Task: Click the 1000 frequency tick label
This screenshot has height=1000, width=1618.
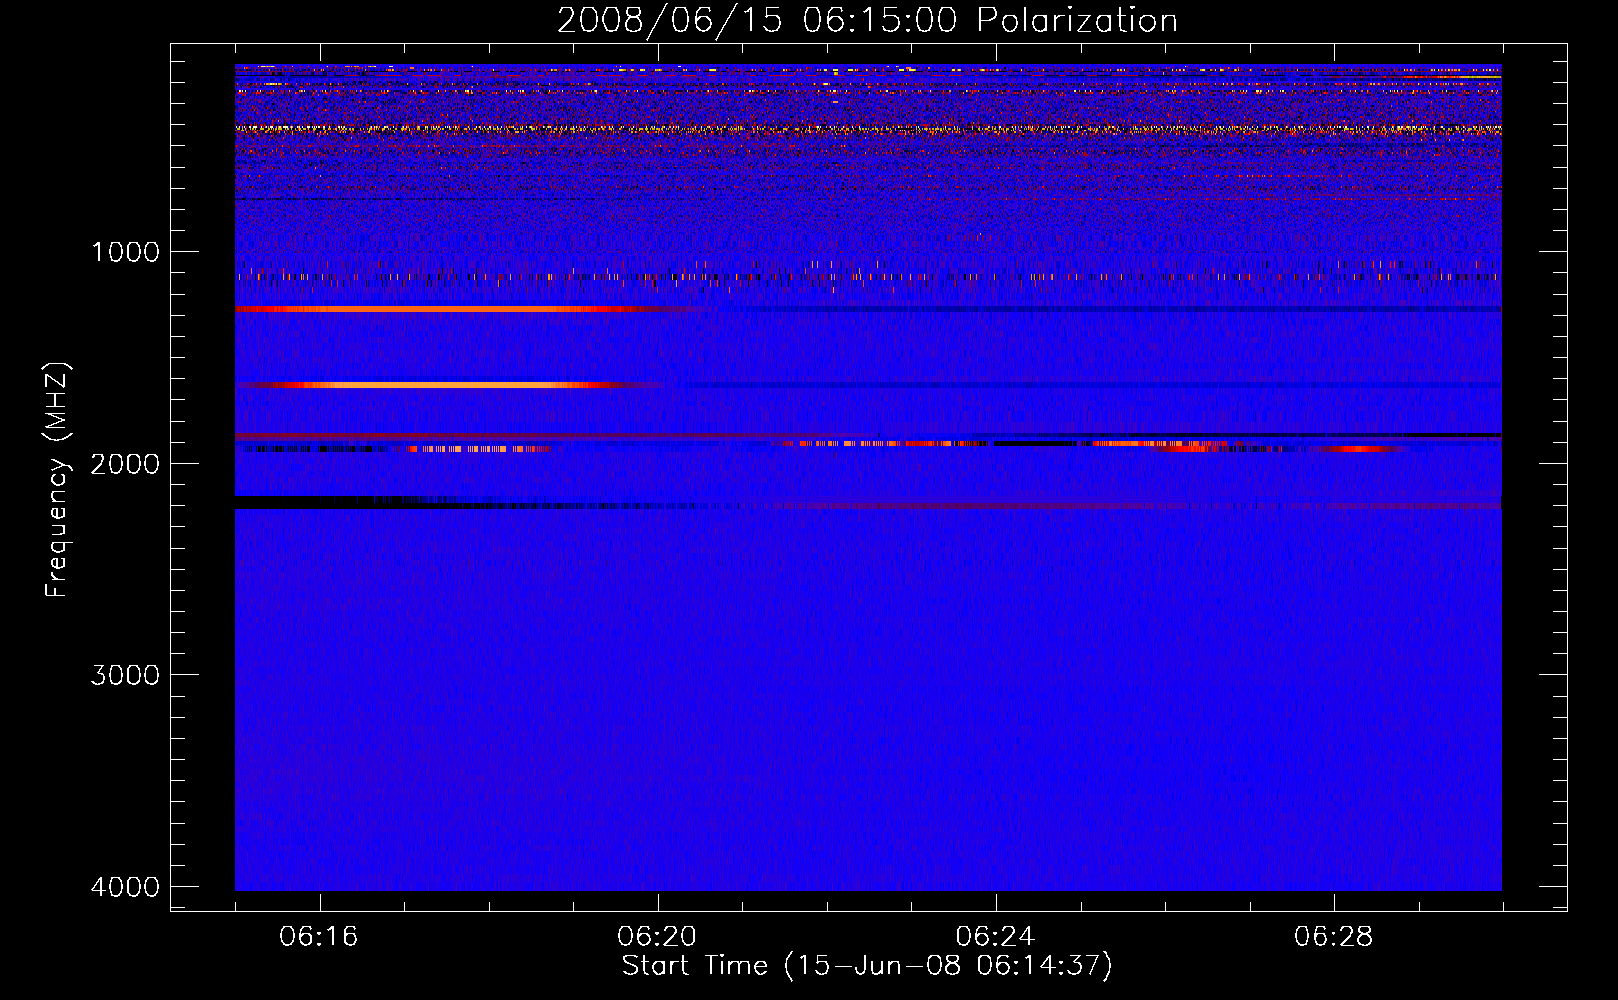Action: [x=125, y=252]
